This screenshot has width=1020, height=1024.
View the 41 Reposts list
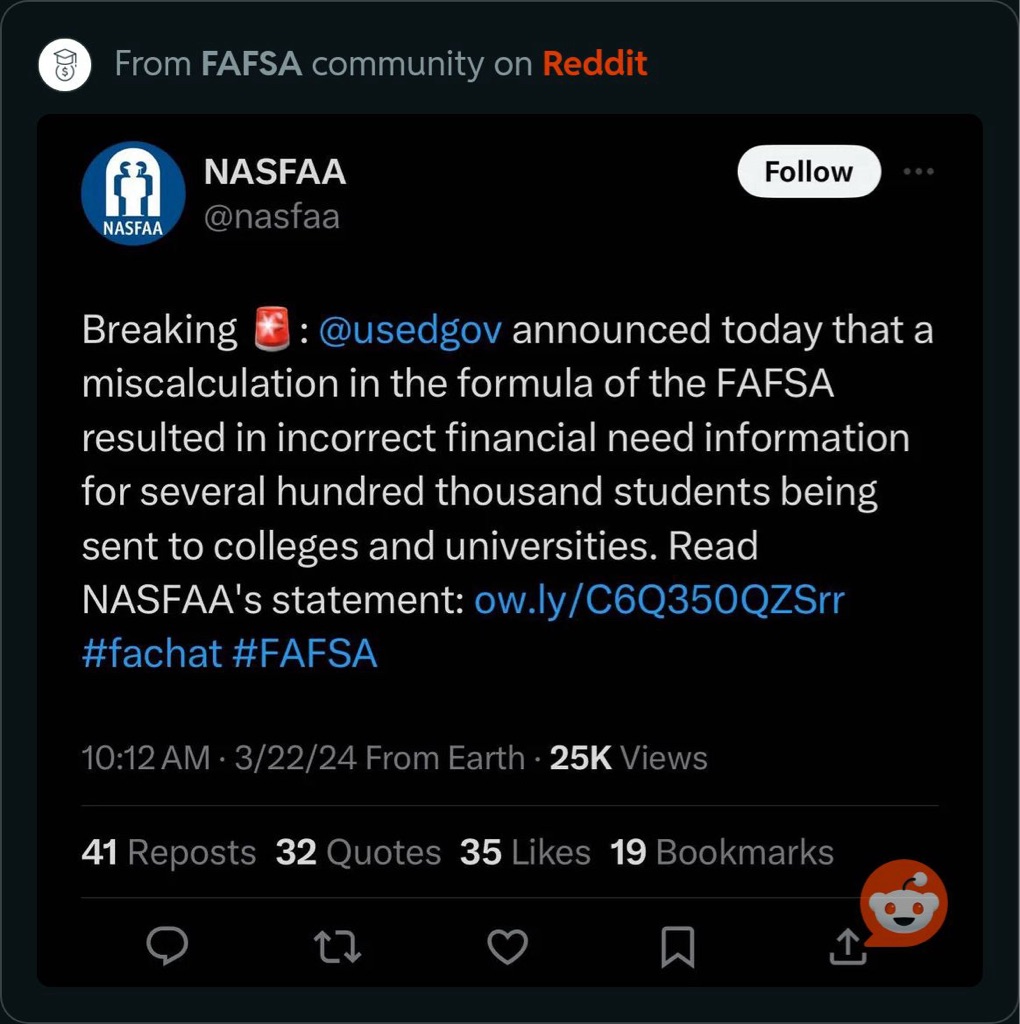(168, 852)
